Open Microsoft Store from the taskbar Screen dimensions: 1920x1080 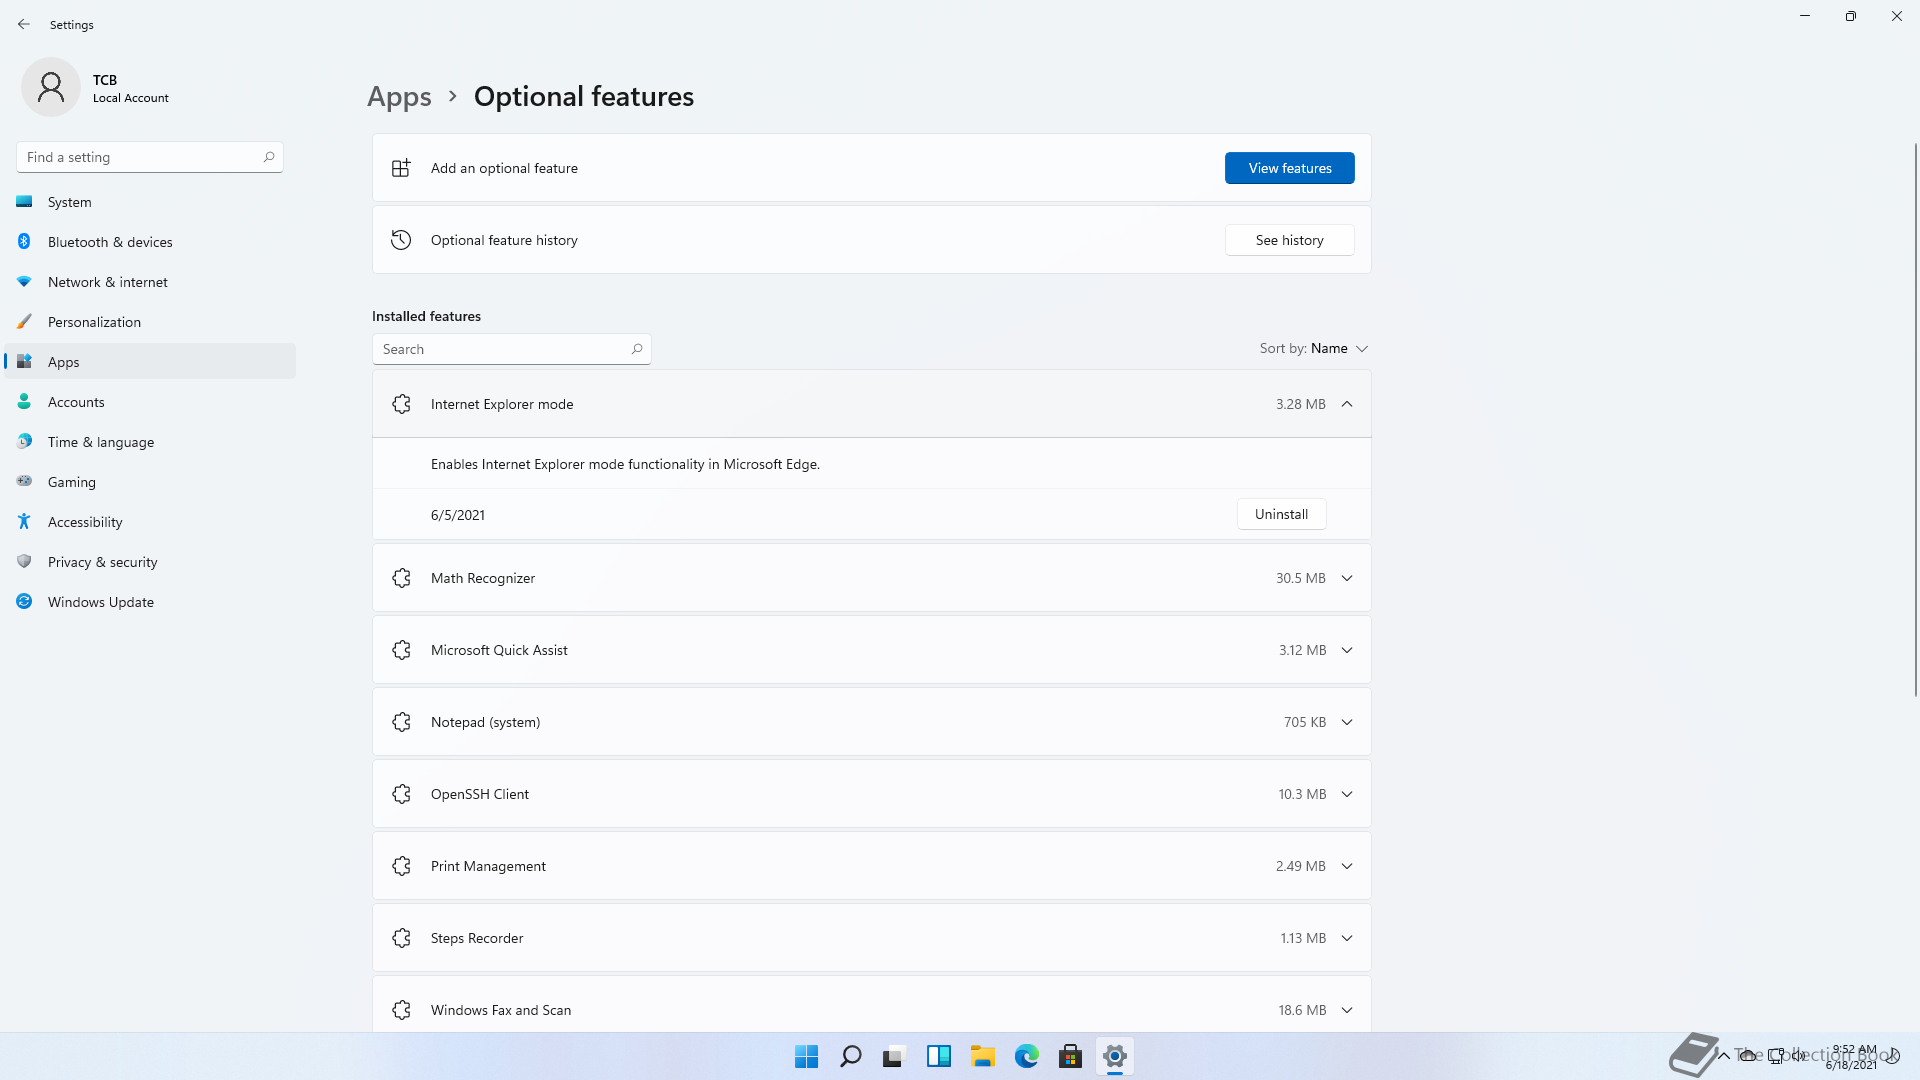1070,1056
